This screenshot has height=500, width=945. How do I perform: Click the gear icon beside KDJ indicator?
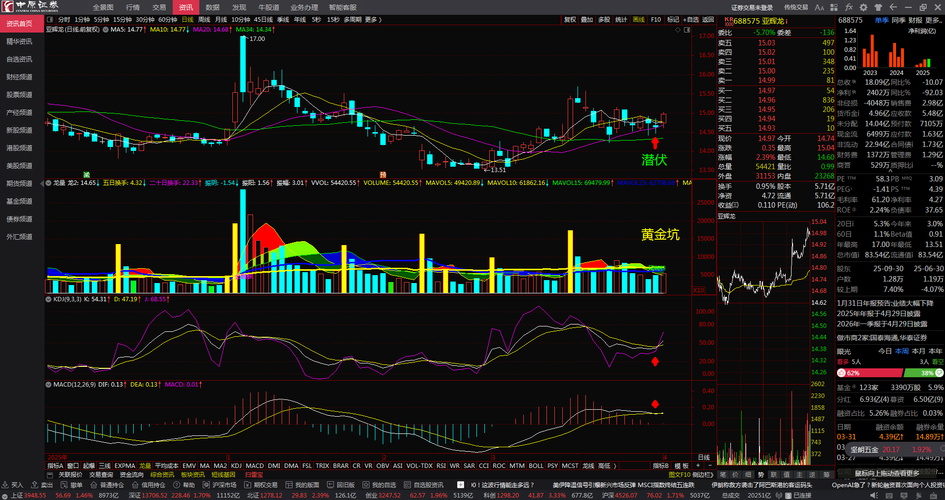point(48,299)
